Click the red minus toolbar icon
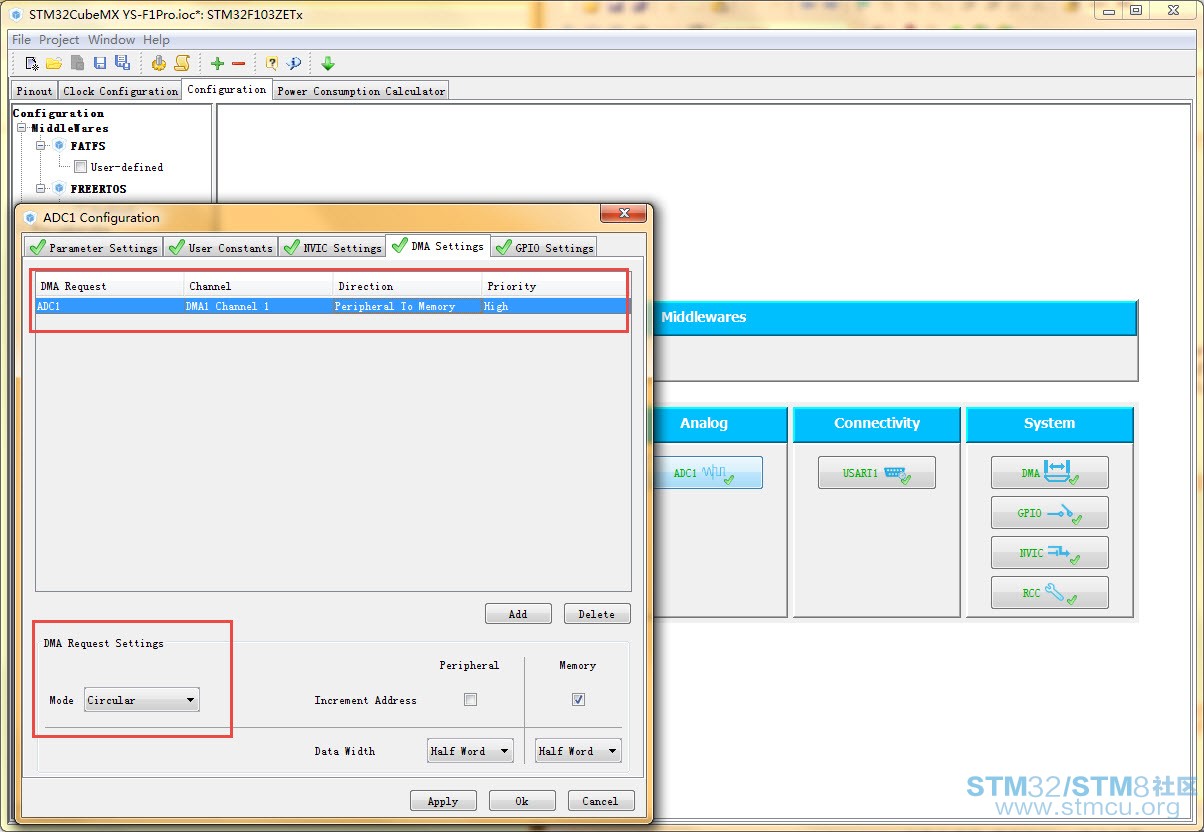This screenshot has width=1204, height=832. (238, 63)
